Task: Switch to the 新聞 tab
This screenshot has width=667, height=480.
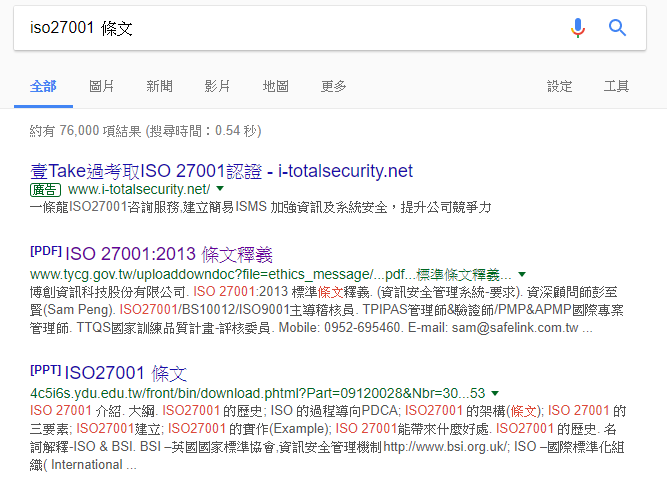Action: [160, 86]
